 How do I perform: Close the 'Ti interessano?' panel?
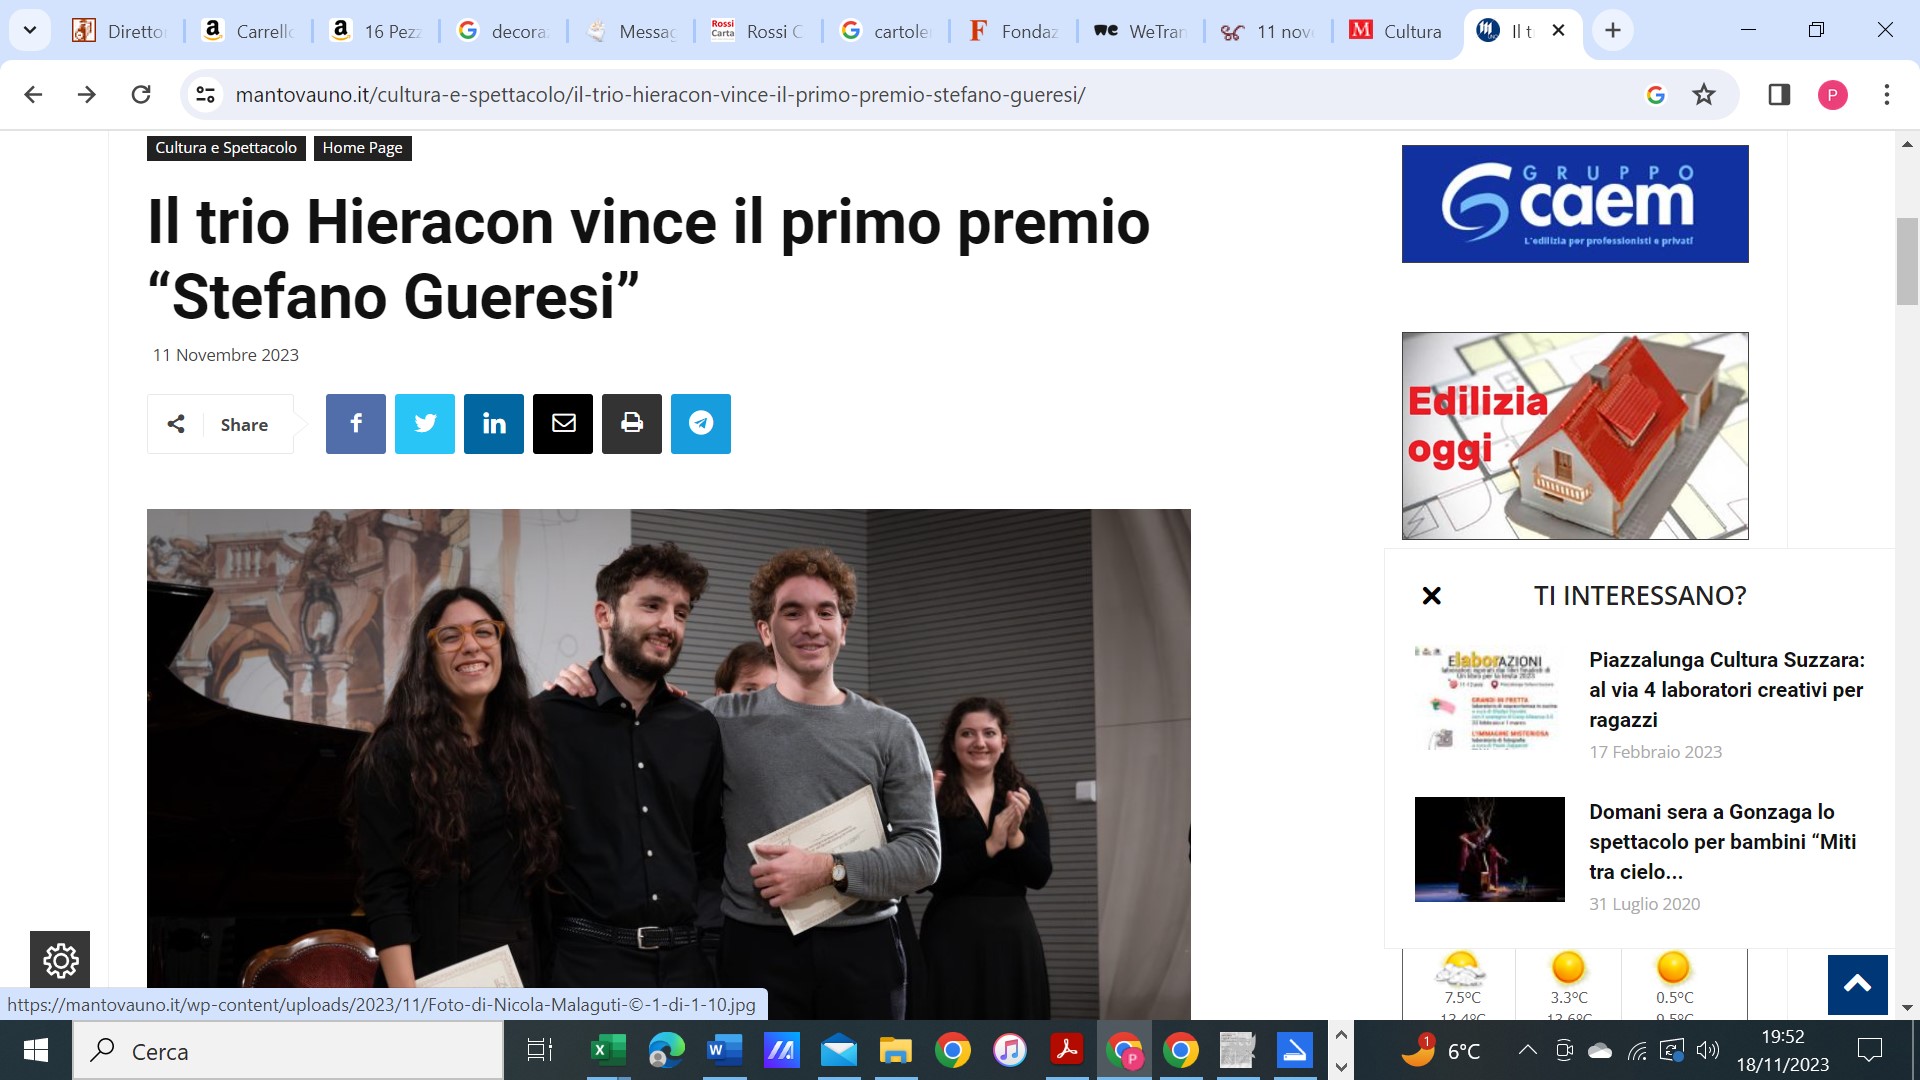click(x=1431, y=596)
